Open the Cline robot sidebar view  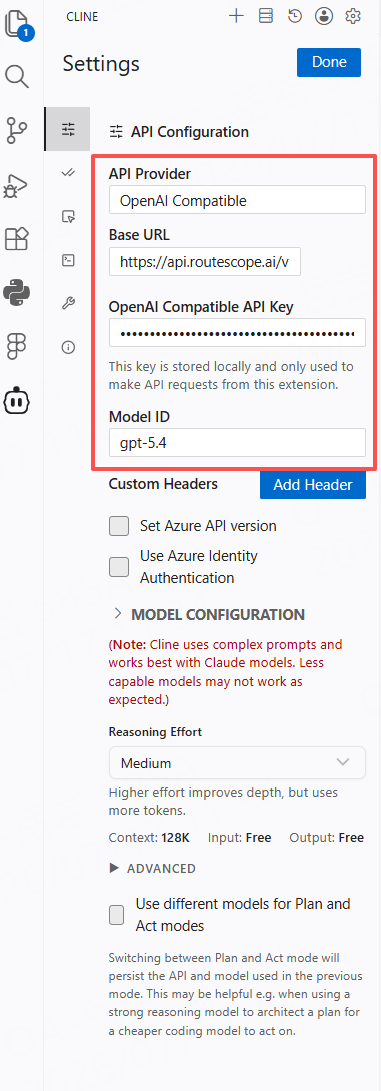coord(17,400)
